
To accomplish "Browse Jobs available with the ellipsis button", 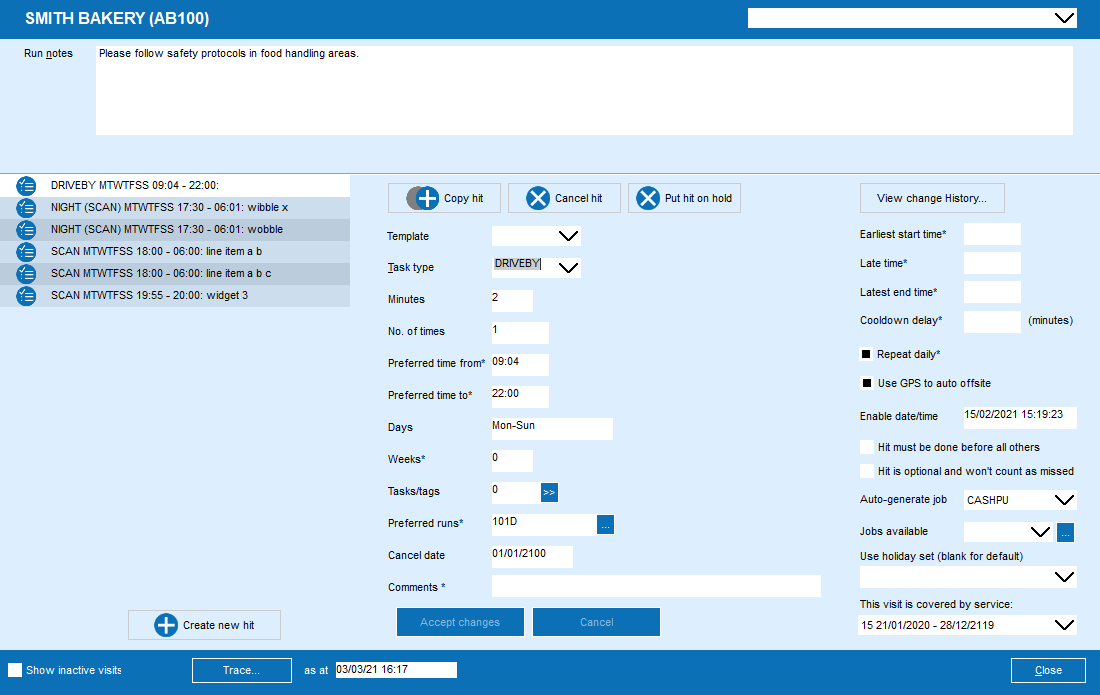I will (1065, 533).
